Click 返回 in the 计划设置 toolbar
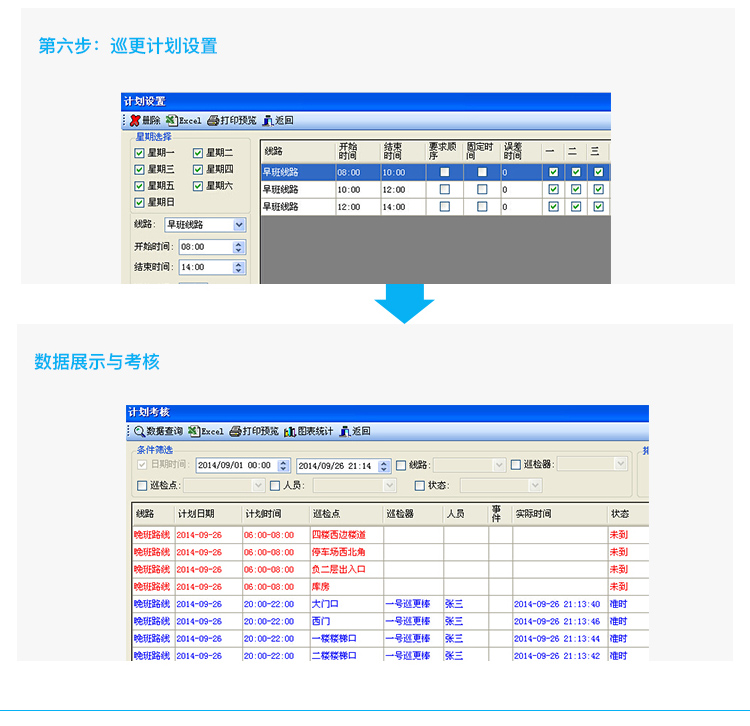Screen dimensions: 750x726 coord(278,120)
